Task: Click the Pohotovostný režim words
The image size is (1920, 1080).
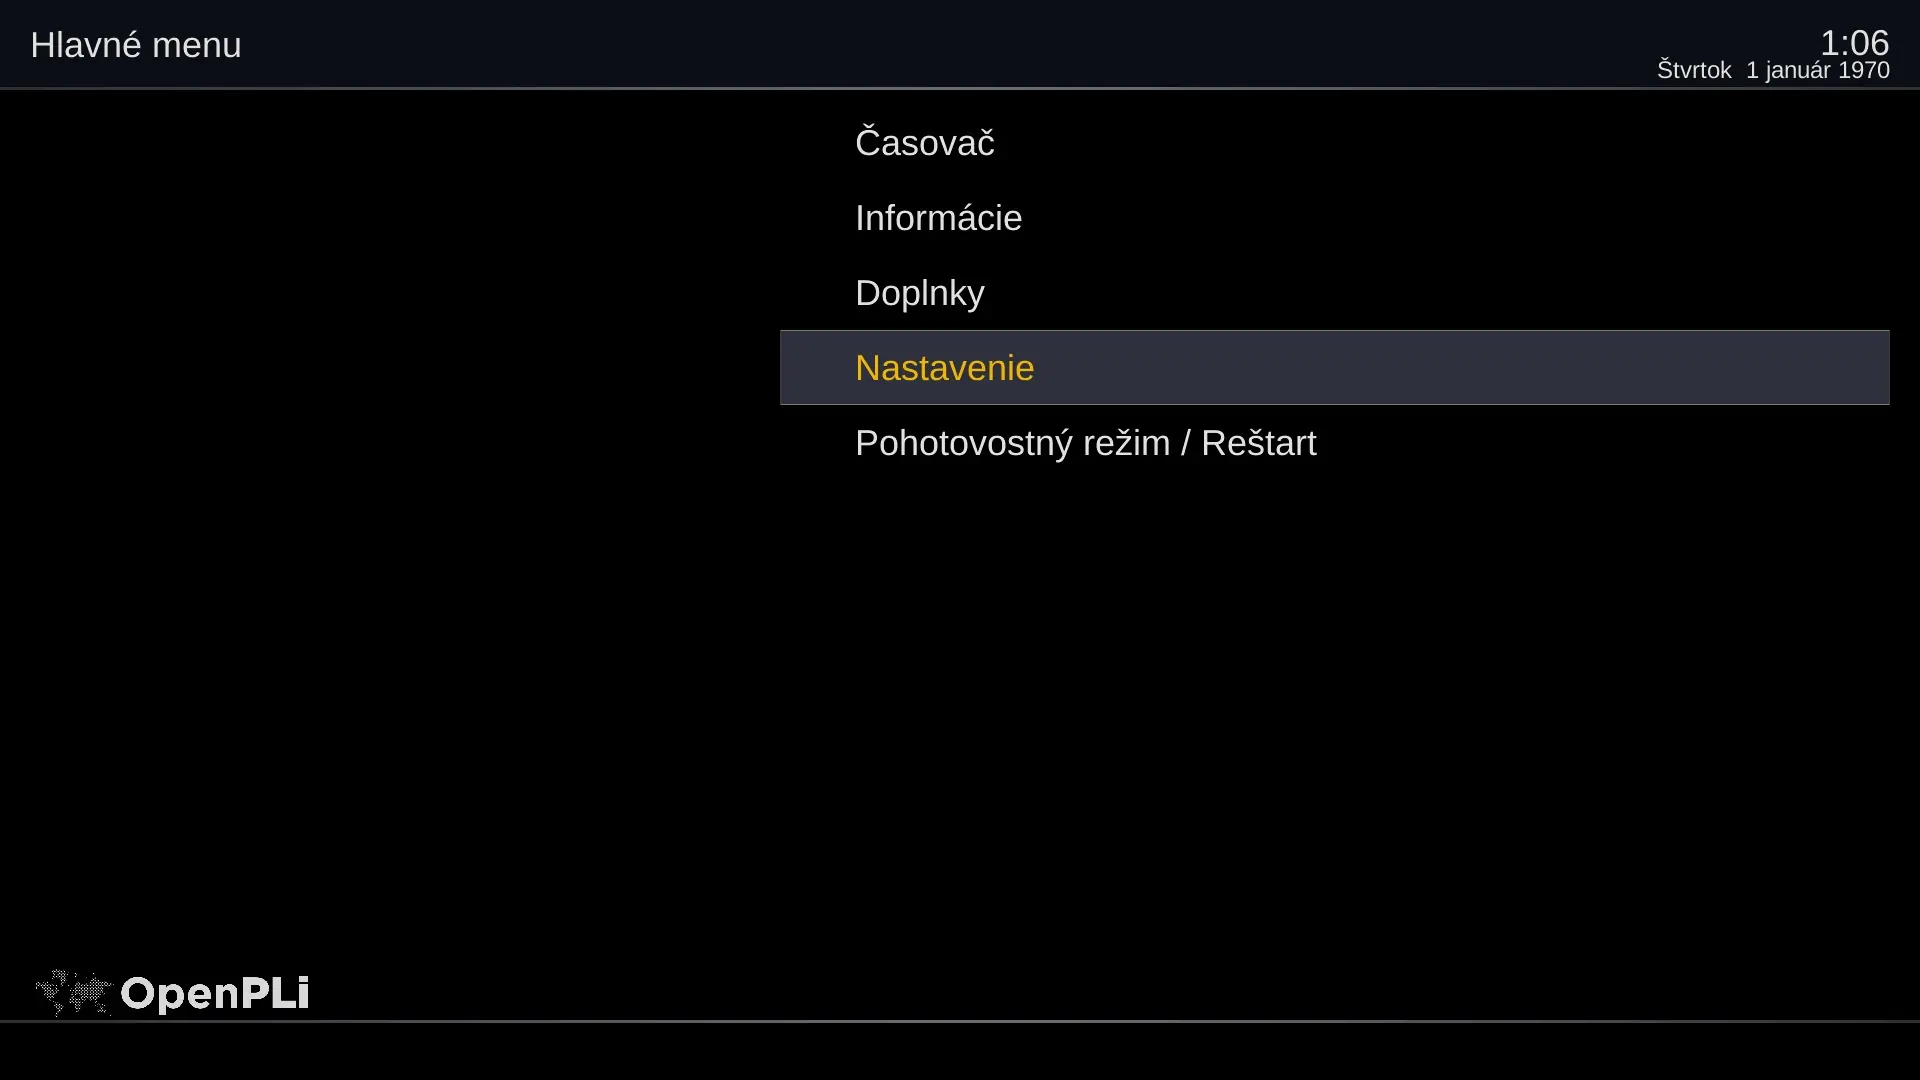Action: [1012, 443]
